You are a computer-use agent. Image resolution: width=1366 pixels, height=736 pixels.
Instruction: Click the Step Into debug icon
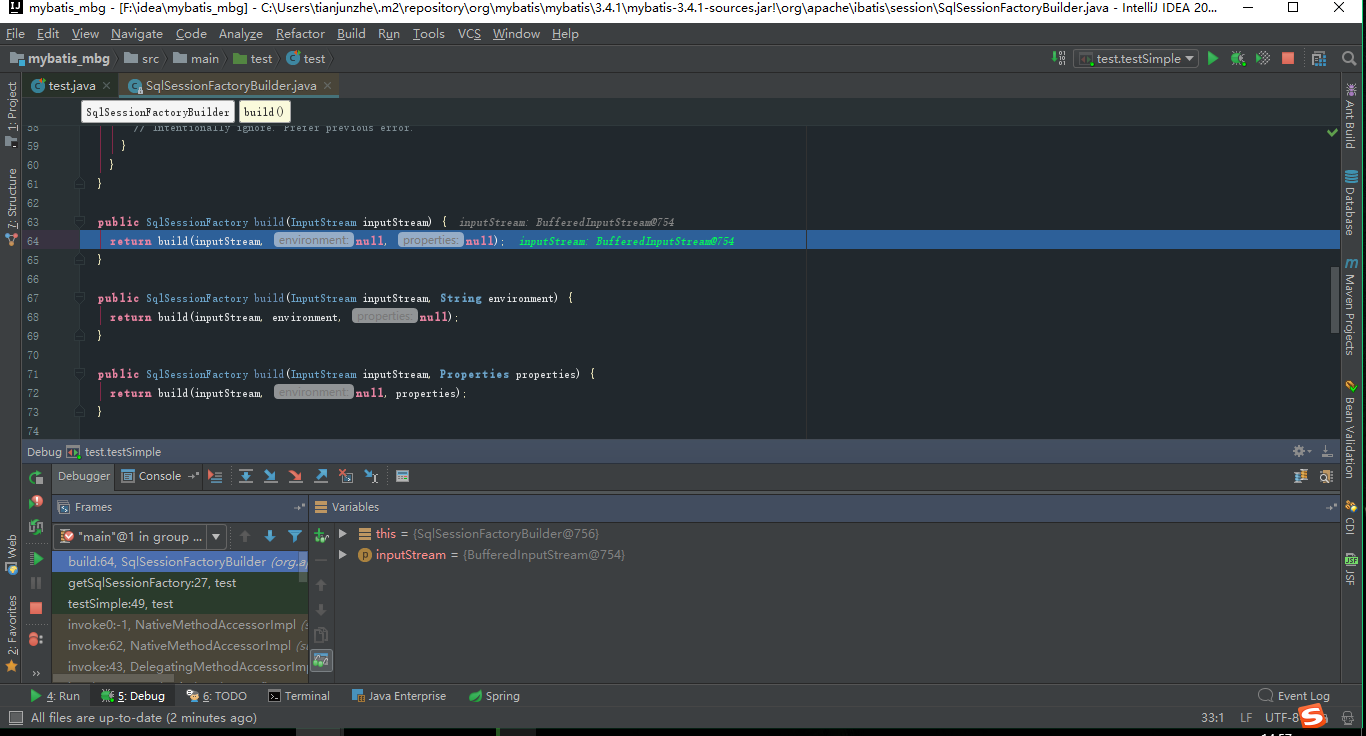pyautogui.click(x=270, y=476)
